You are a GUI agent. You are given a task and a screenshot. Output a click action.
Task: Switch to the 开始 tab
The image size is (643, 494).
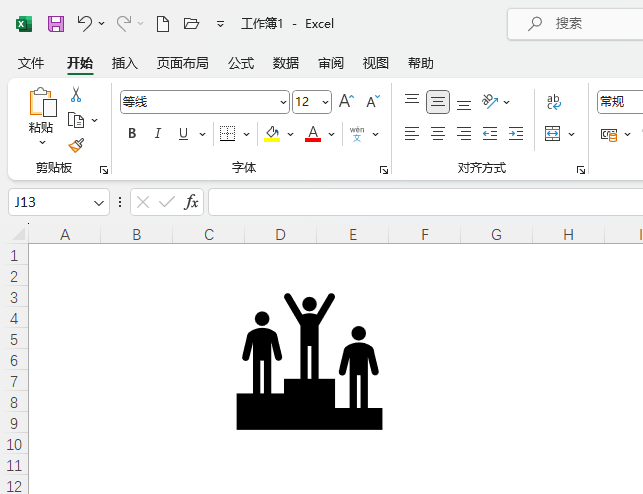80,63
